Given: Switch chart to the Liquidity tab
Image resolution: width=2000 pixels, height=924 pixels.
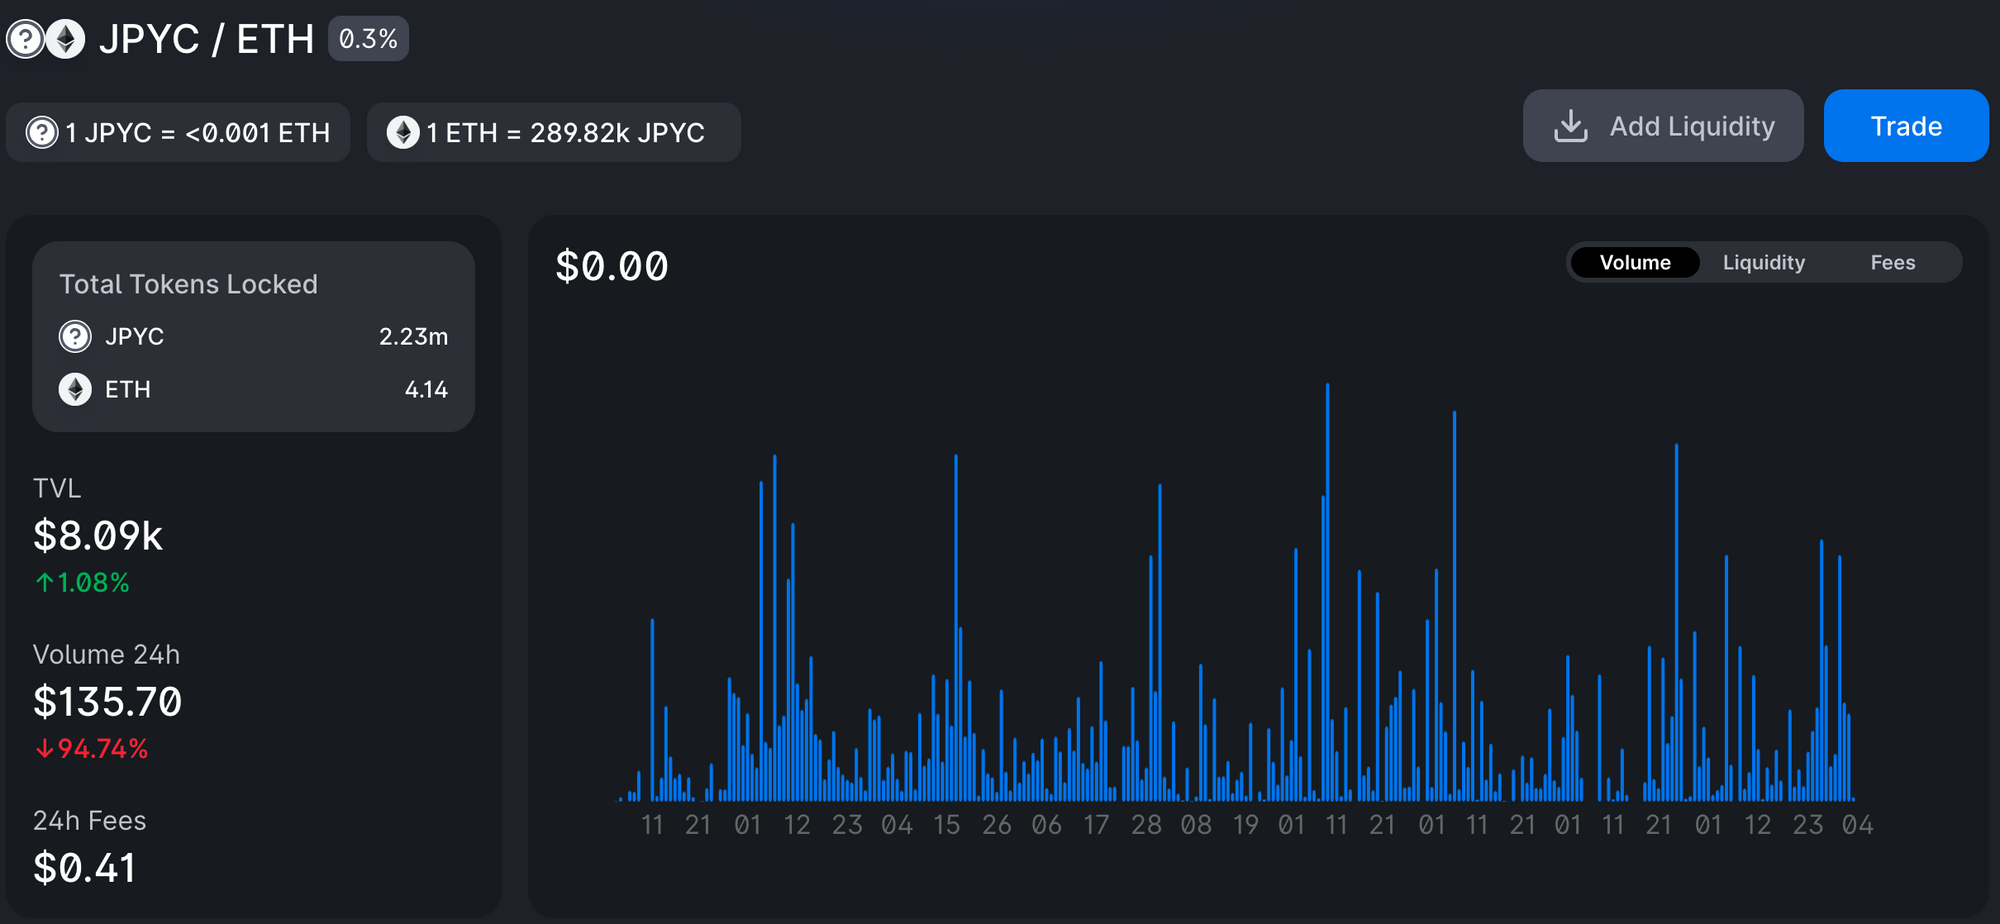Looking at the screenshot, I should click(1763, 262).
